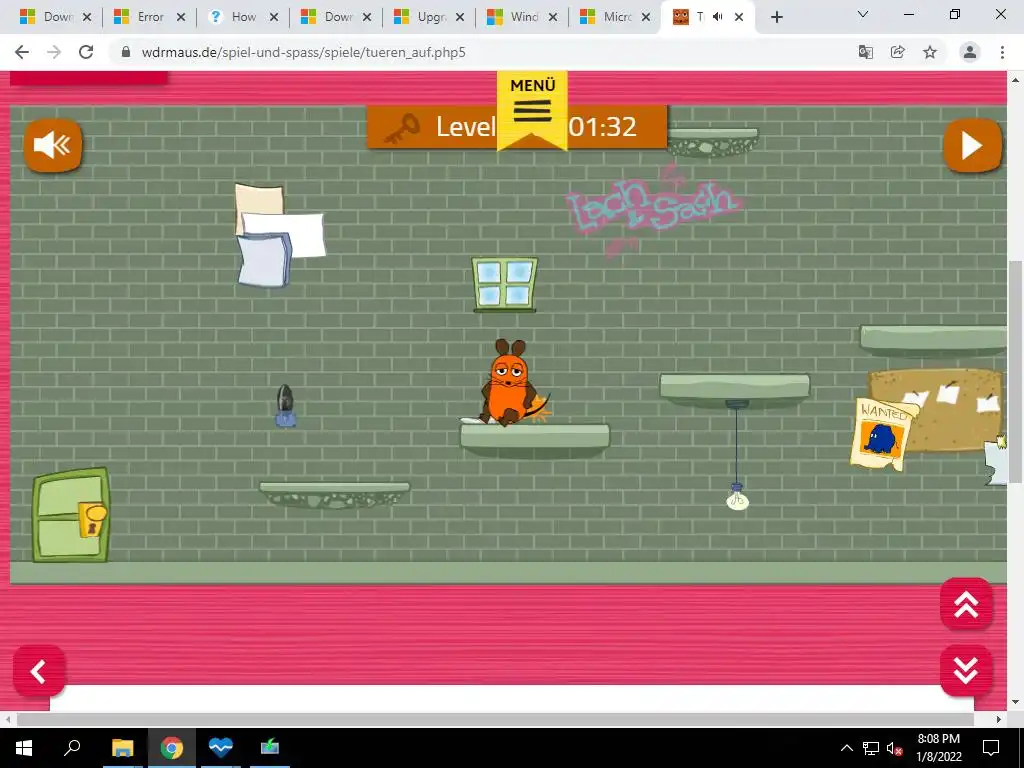The image size is (1024, 768).
Task: Click the orange play button
Action: tap(972, 145)
